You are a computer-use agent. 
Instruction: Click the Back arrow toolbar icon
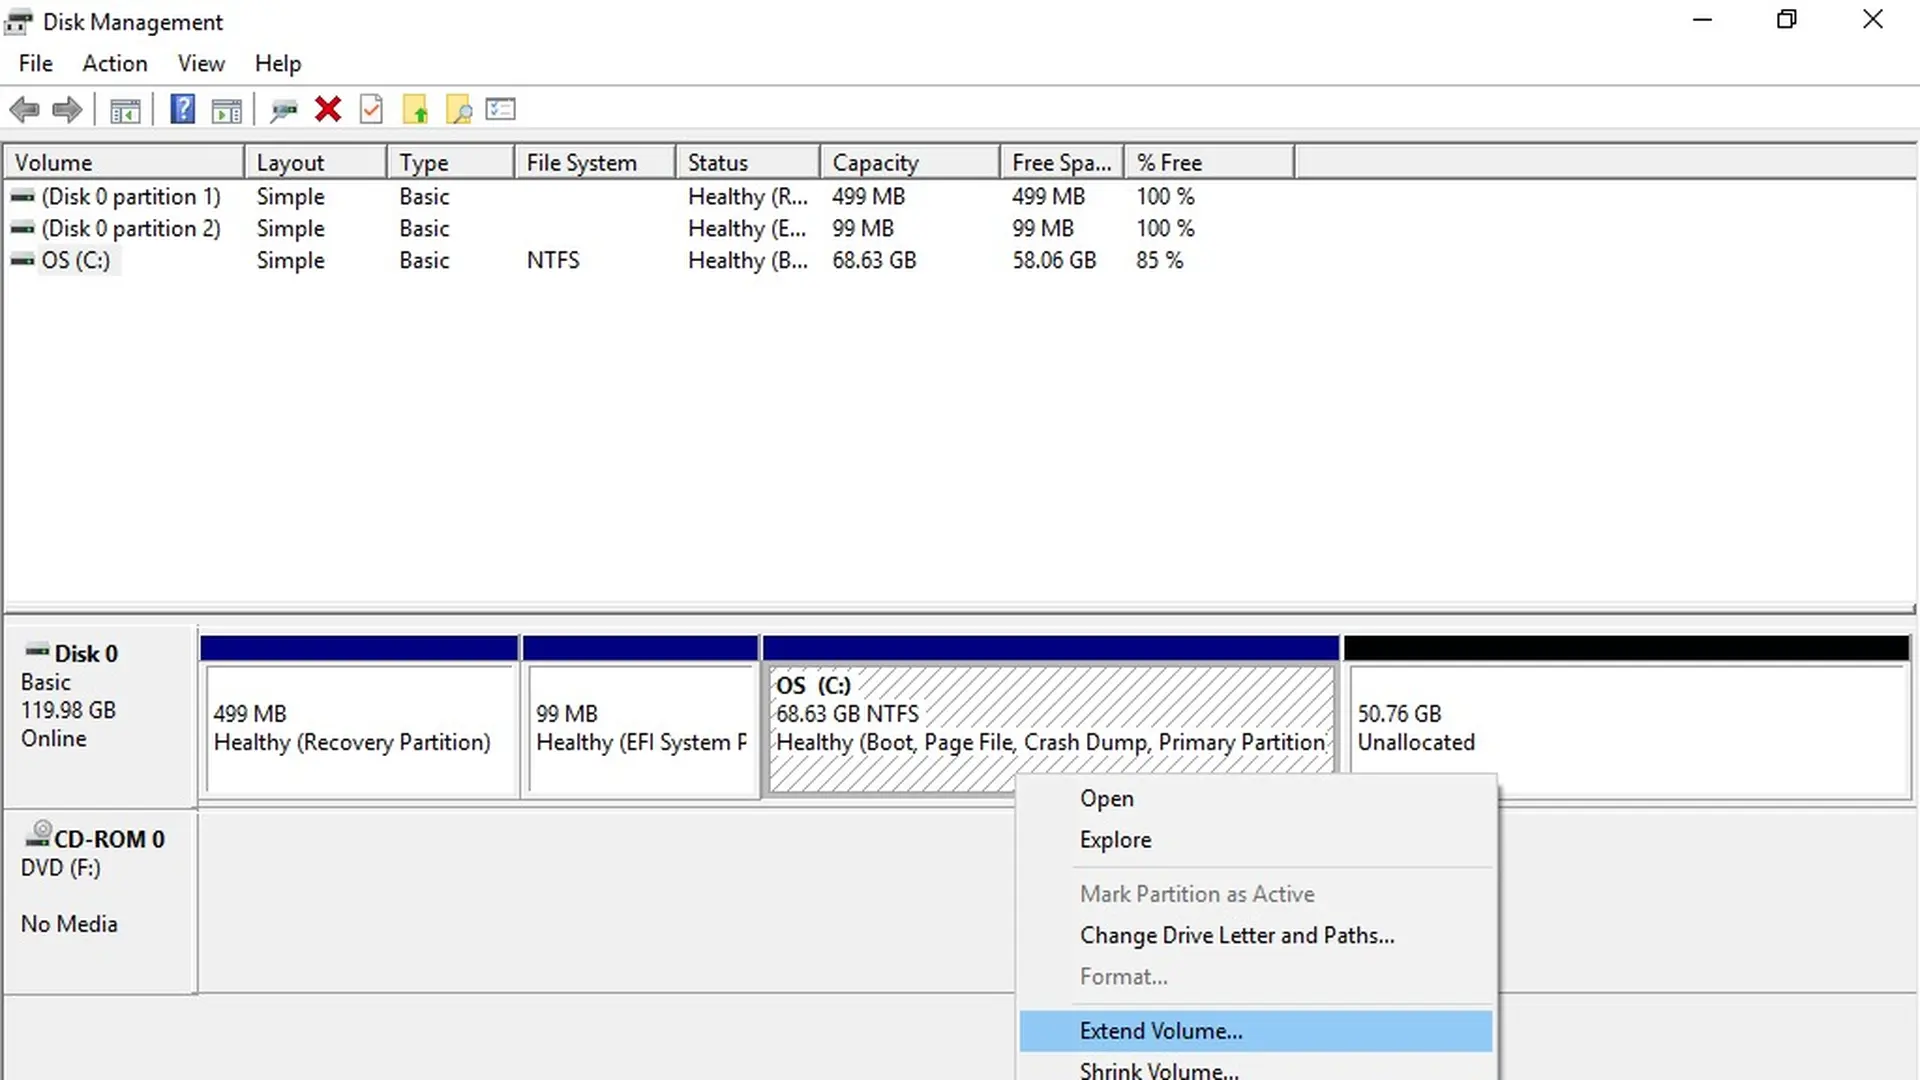coord(24,110)
